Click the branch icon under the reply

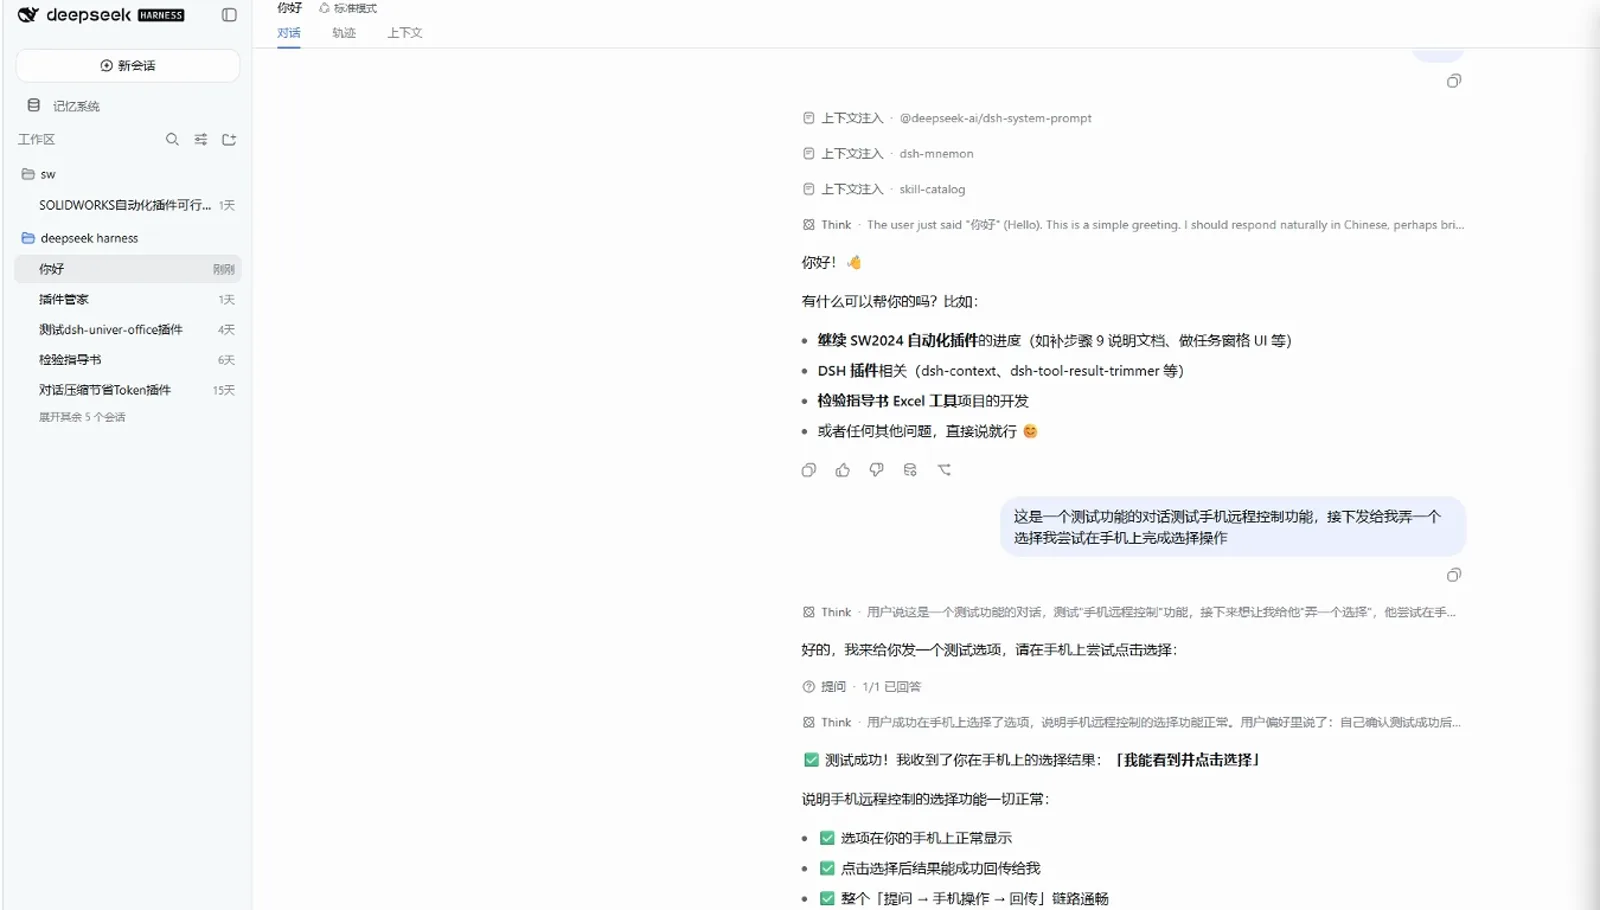point(944,470)
